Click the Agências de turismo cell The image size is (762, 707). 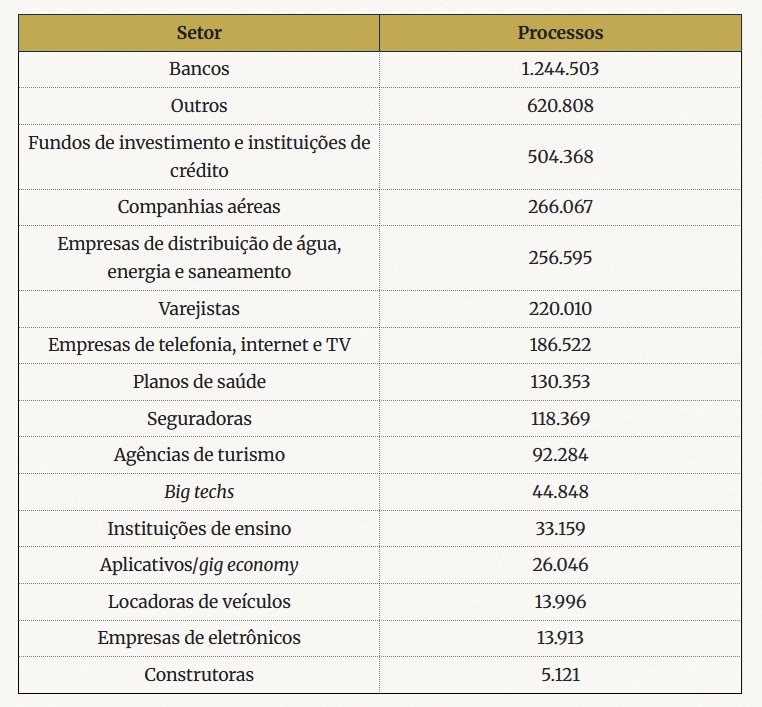point(199,455)
